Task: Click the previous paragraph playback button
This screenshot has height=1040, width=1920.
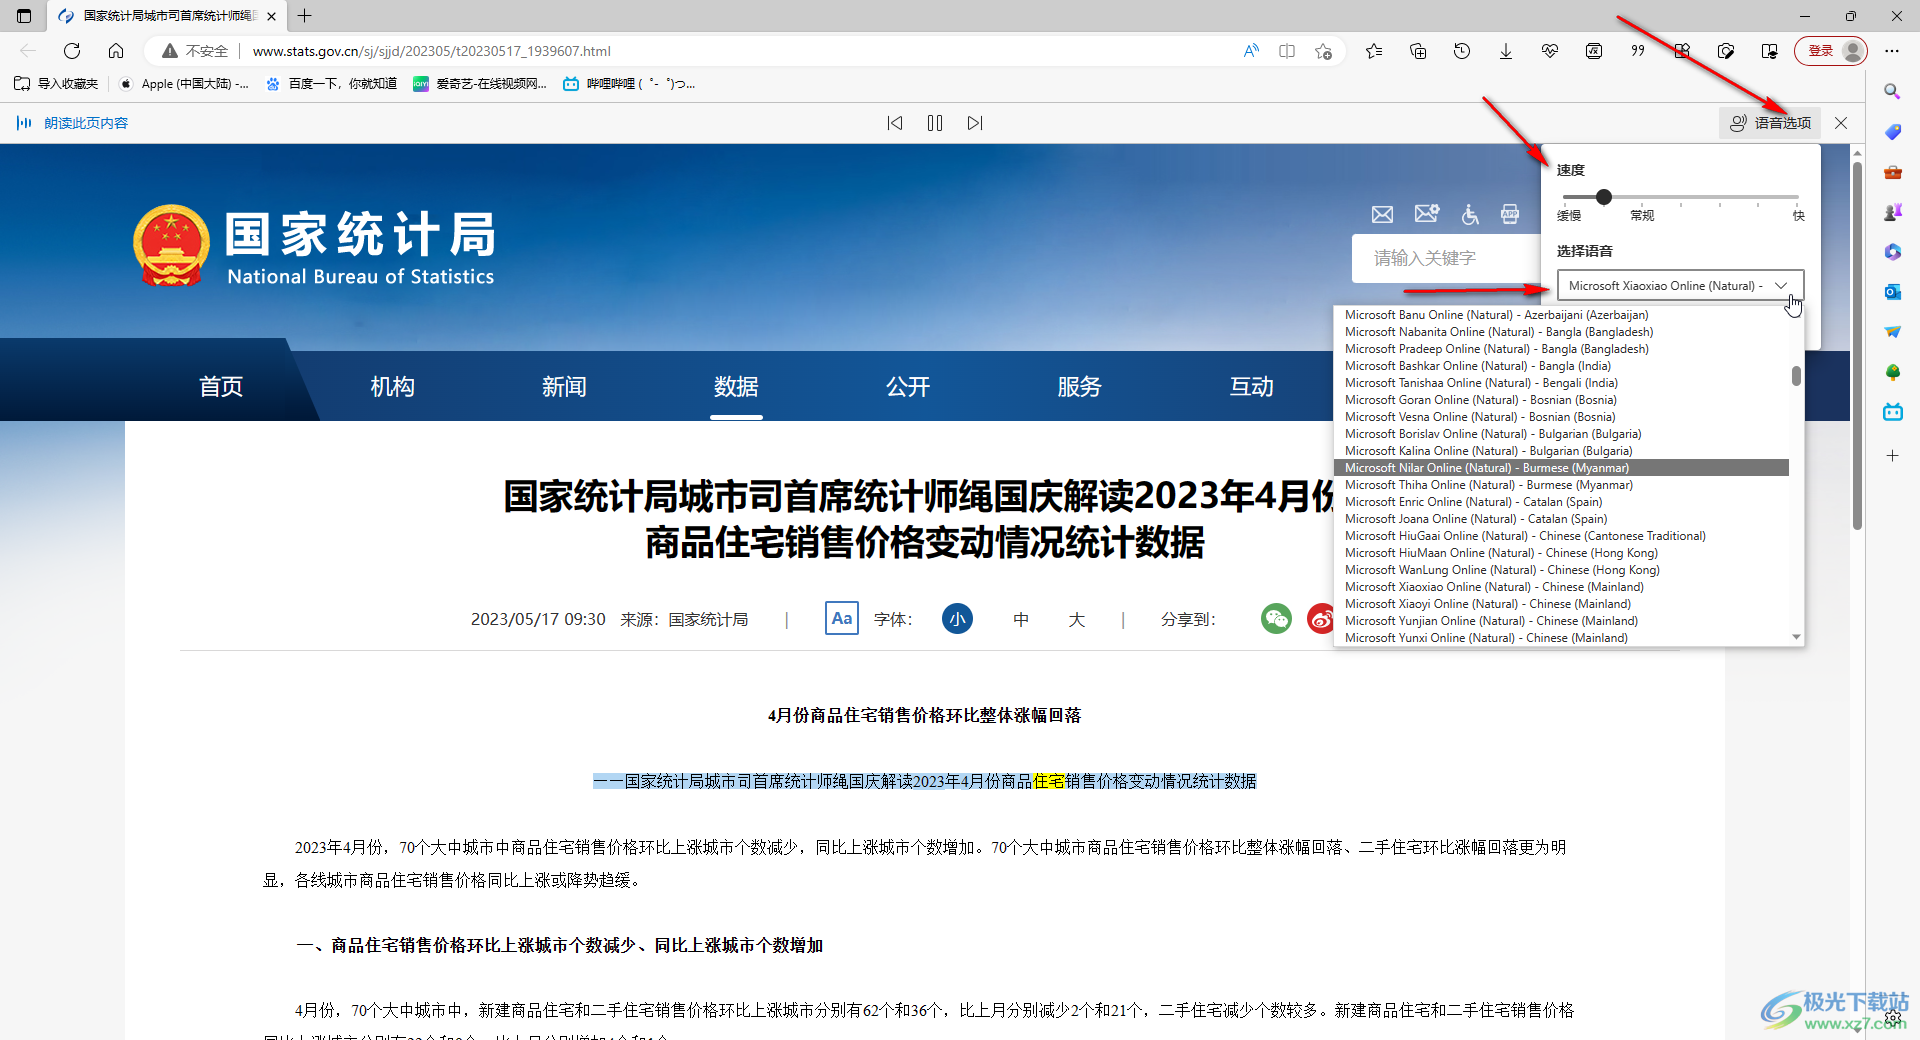Action: tap(895, 123)
